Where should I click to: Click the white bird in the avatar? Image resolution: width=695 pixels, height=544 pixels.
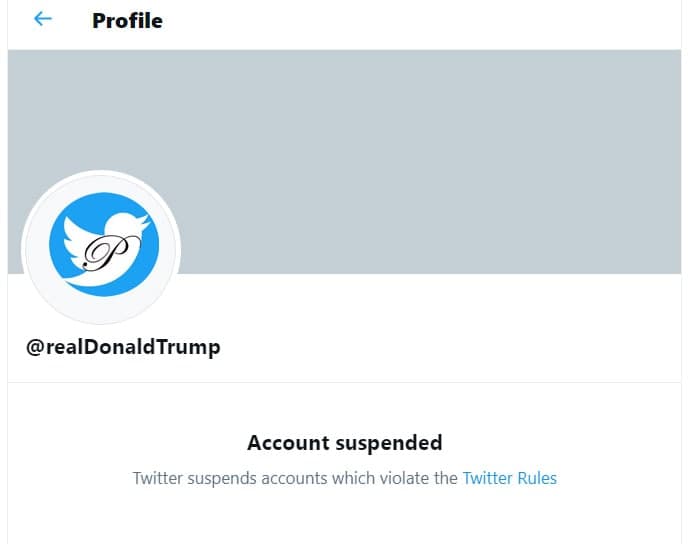pyautogui.click(x=118, y=232)
